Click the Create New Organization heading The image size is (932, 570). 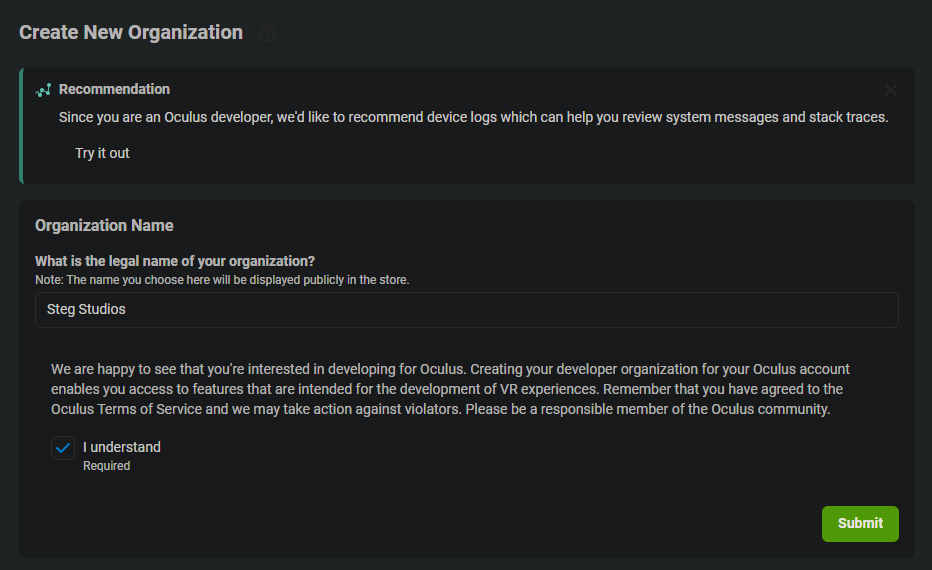(x=131, y=32)
